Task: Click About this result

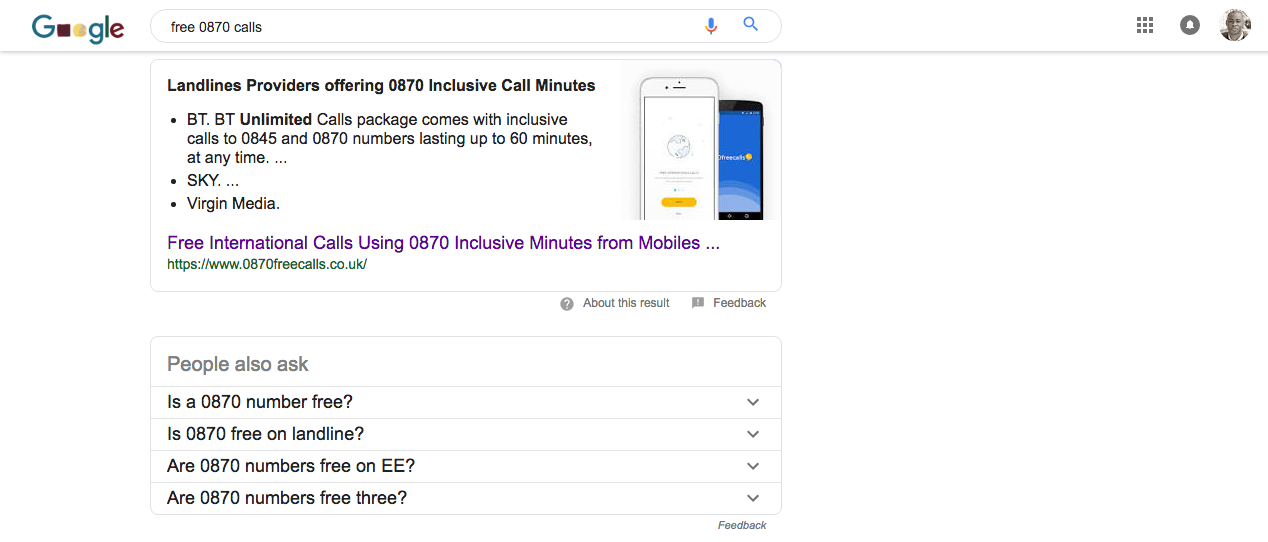Action: [626, 303]
